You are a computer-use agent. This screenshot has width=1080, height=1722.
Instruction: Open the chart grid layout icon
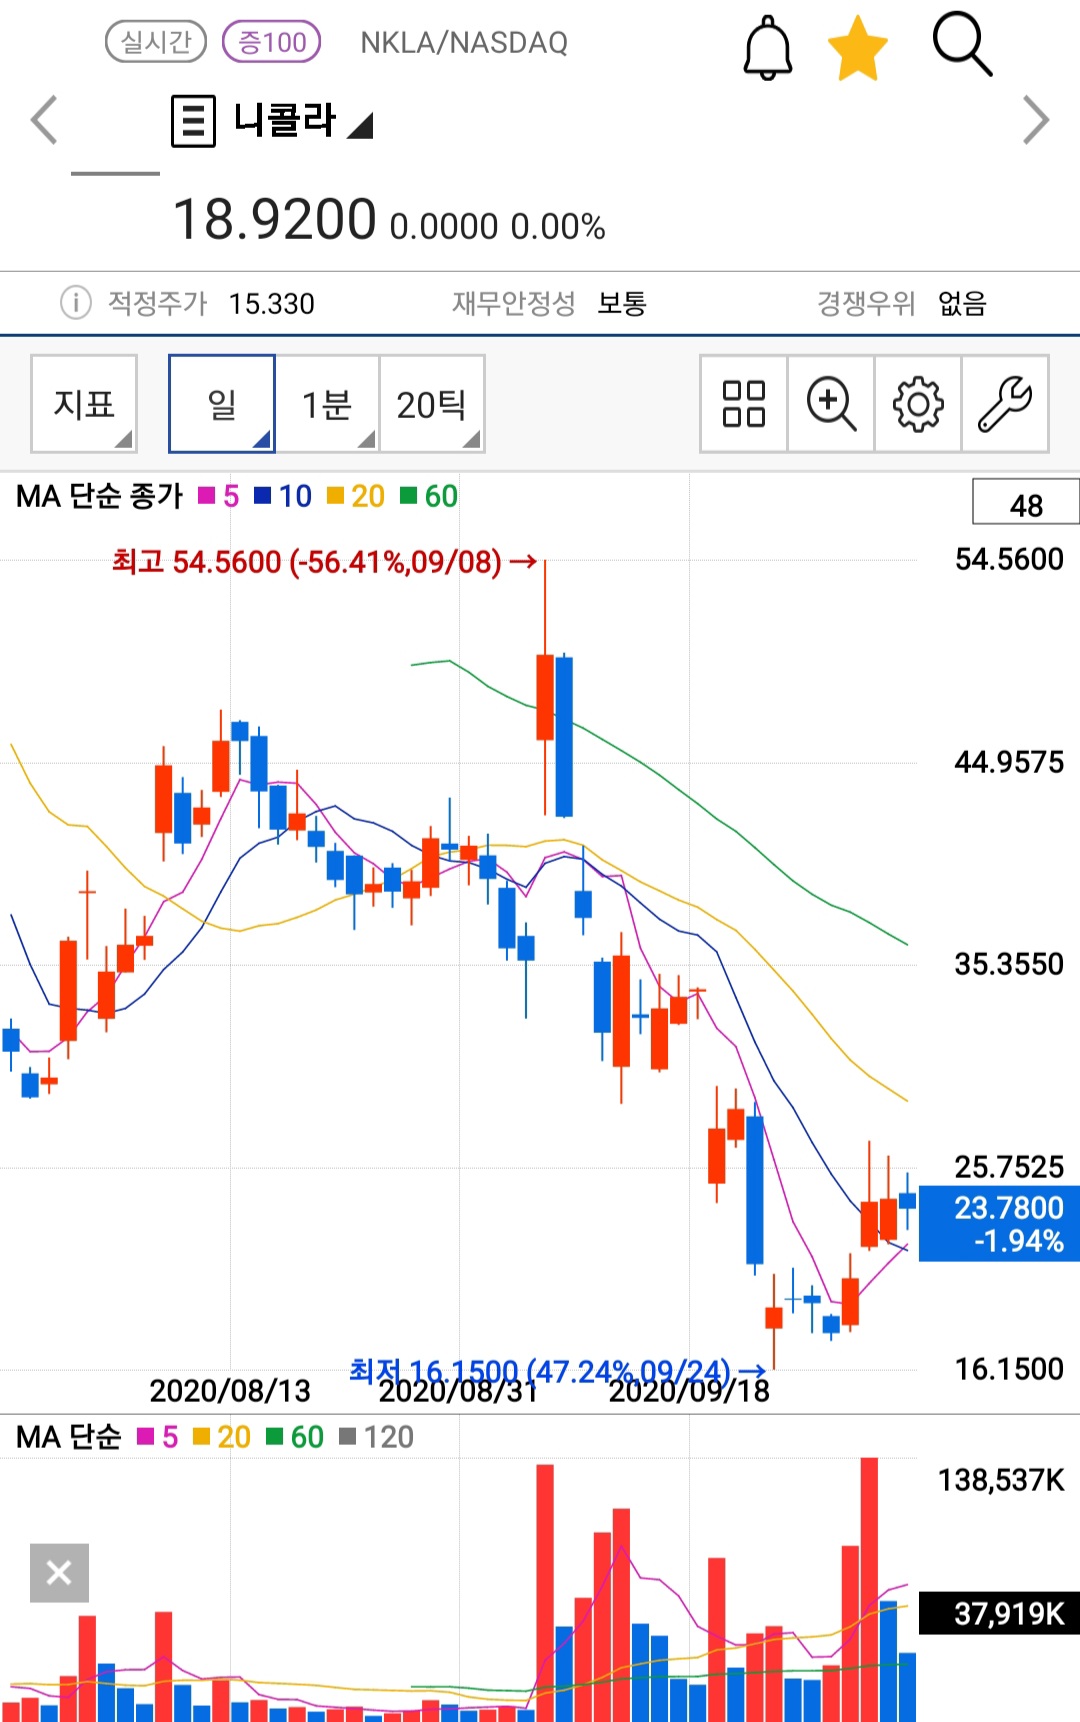(x=744, y=404)
